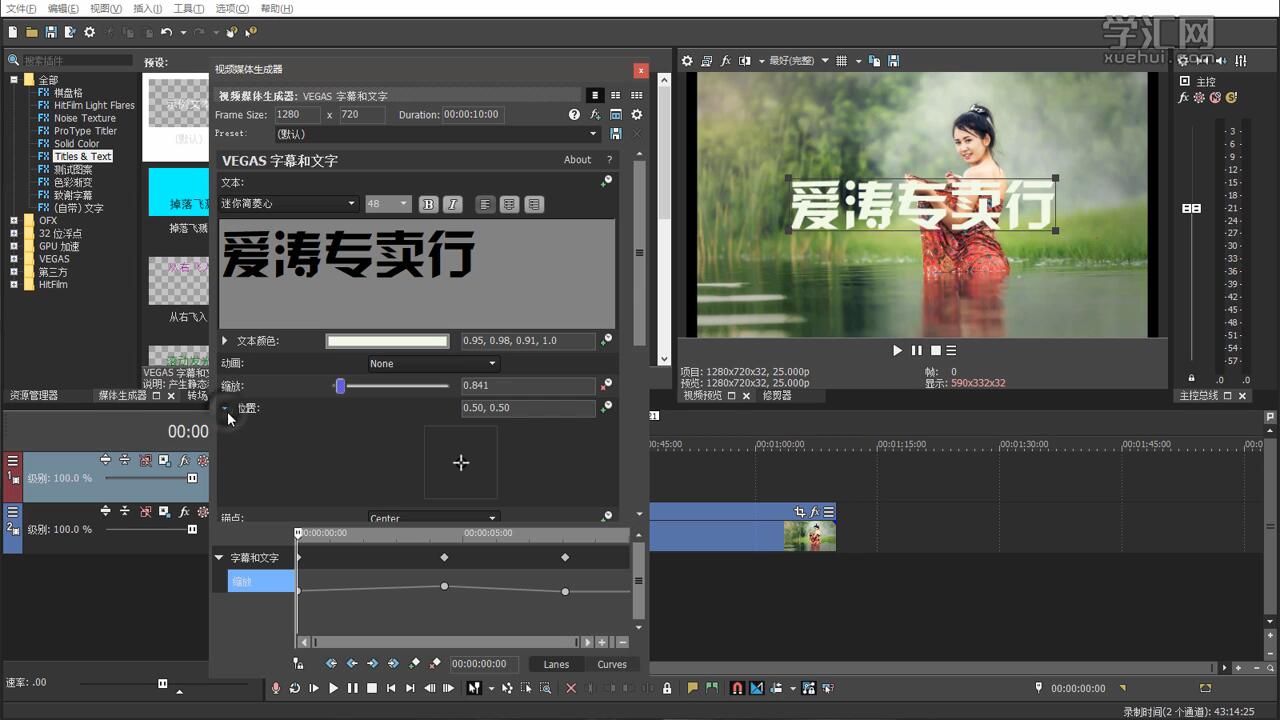Screen dimensions: 1280x720
Task: Open media generator help icon
Action: 574,115
